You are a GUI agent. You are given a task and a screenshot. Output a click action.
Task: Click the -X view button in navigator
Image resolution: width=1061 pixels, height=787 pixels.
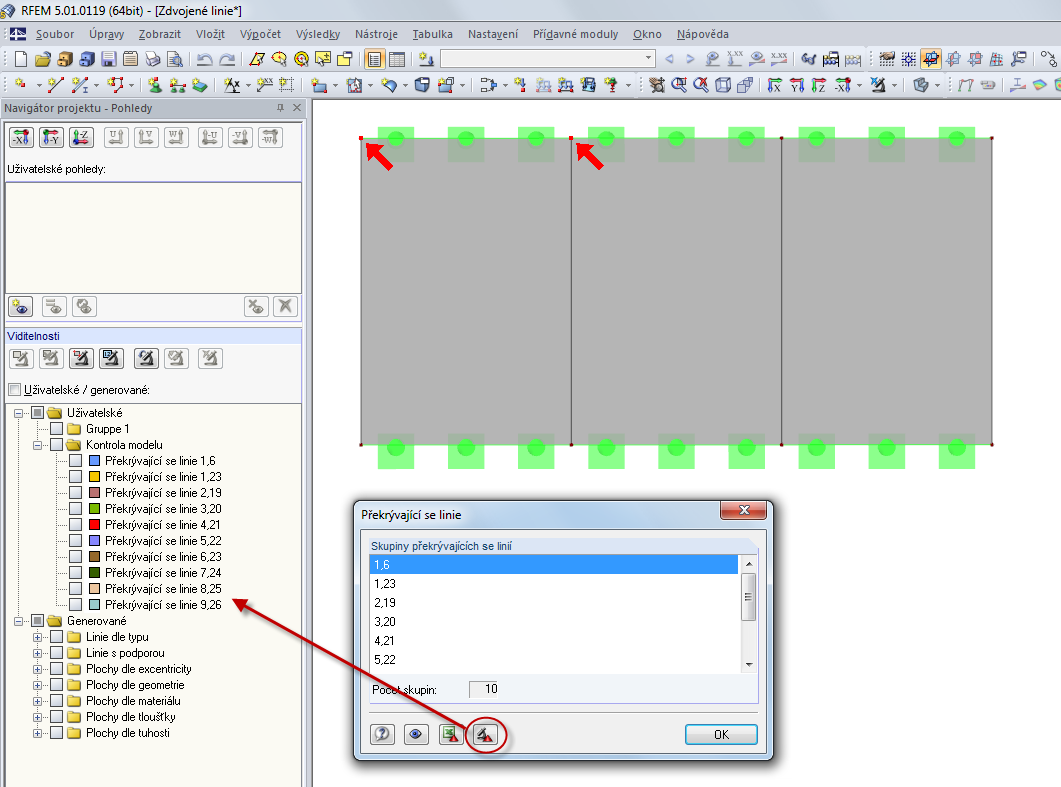pos(21,137)
